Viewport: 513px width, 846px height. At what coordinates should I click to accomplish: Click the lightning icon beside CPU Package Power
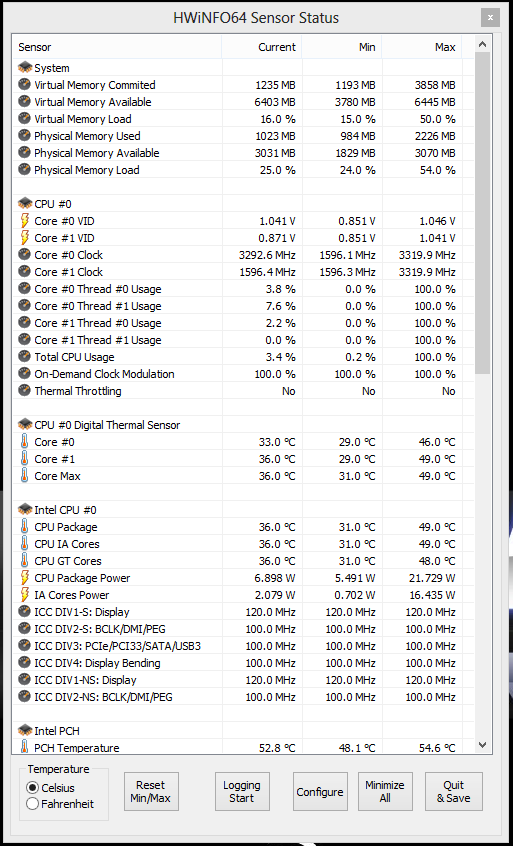[25, 578]
